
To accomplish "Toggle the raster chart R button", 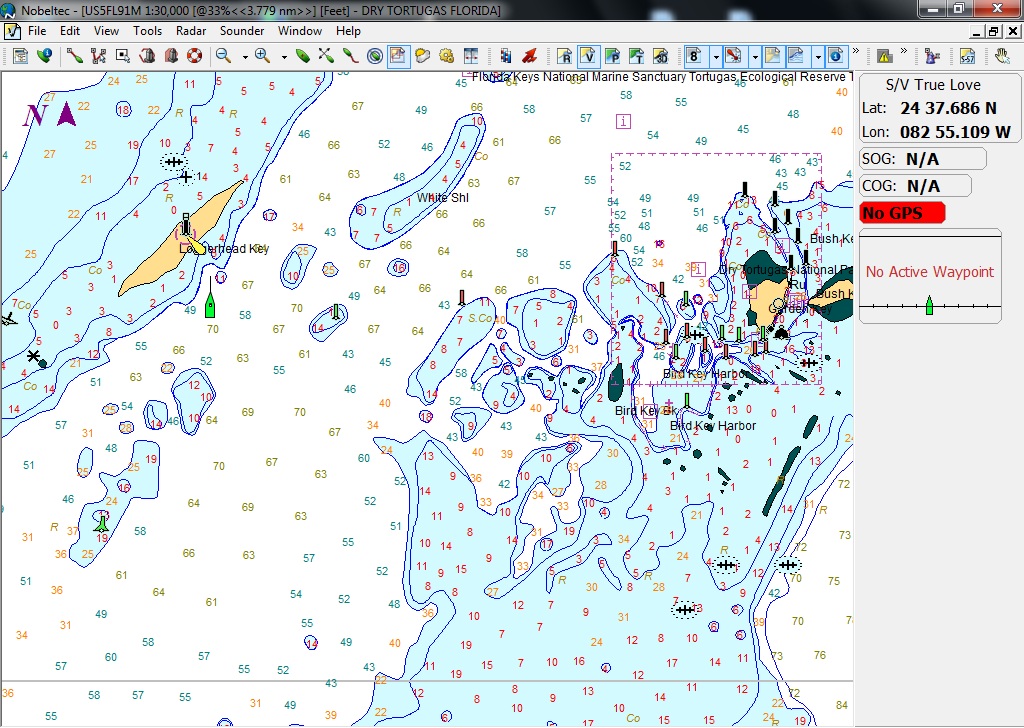I will [x=565, y=56].
